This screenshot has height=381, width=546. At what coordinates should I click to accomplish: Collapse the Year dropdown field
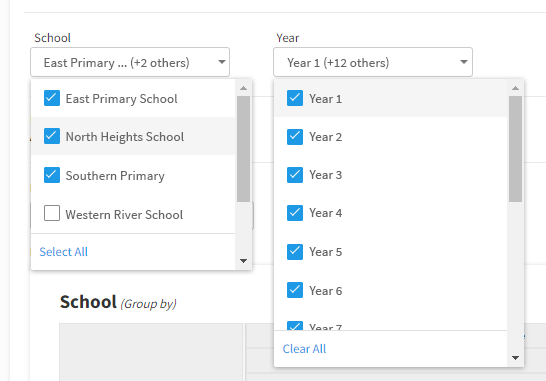point(373,62)
